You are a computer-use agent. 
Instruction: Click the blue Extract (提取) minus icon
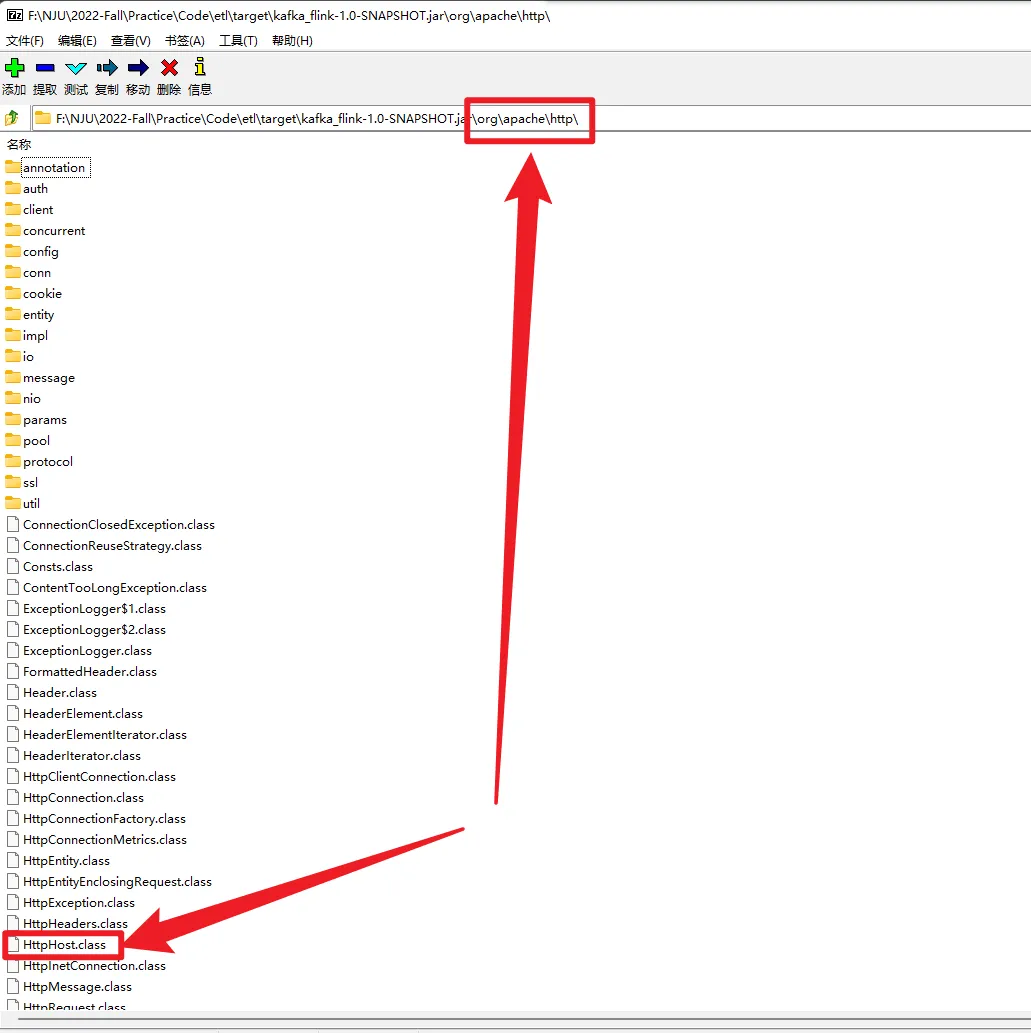point(45,68)
